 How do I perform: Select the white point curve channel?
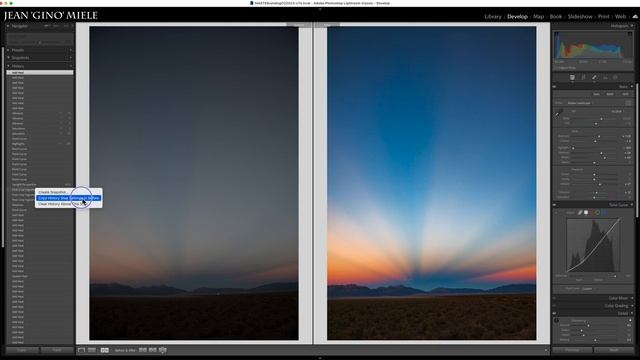[586, 213]
